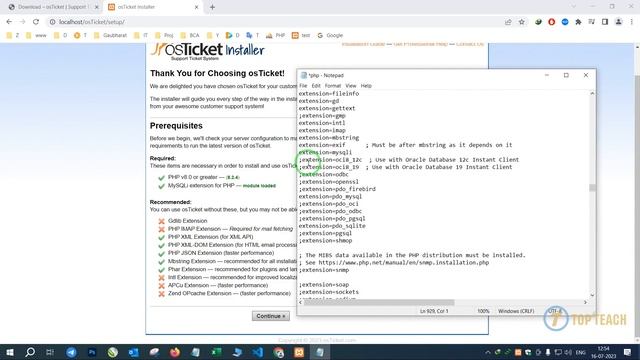
Task: Click the browser back arrow
Action: click(x=9, y=22)
